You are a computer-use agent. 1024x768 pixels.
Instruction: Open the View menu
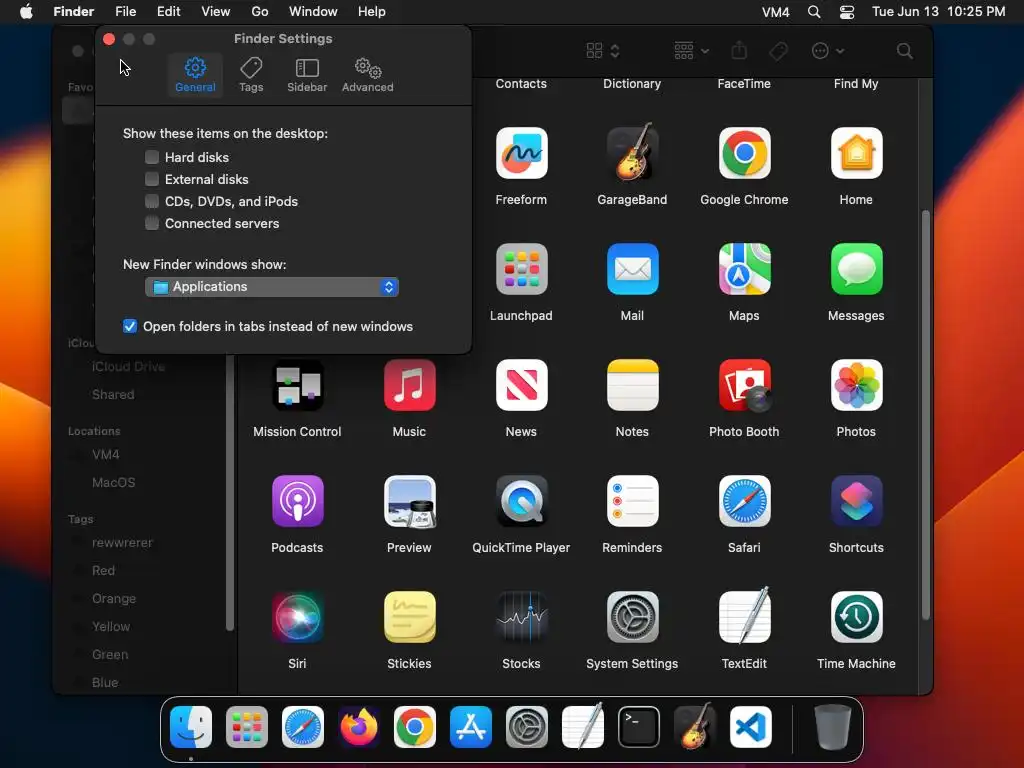pos(216,12)
